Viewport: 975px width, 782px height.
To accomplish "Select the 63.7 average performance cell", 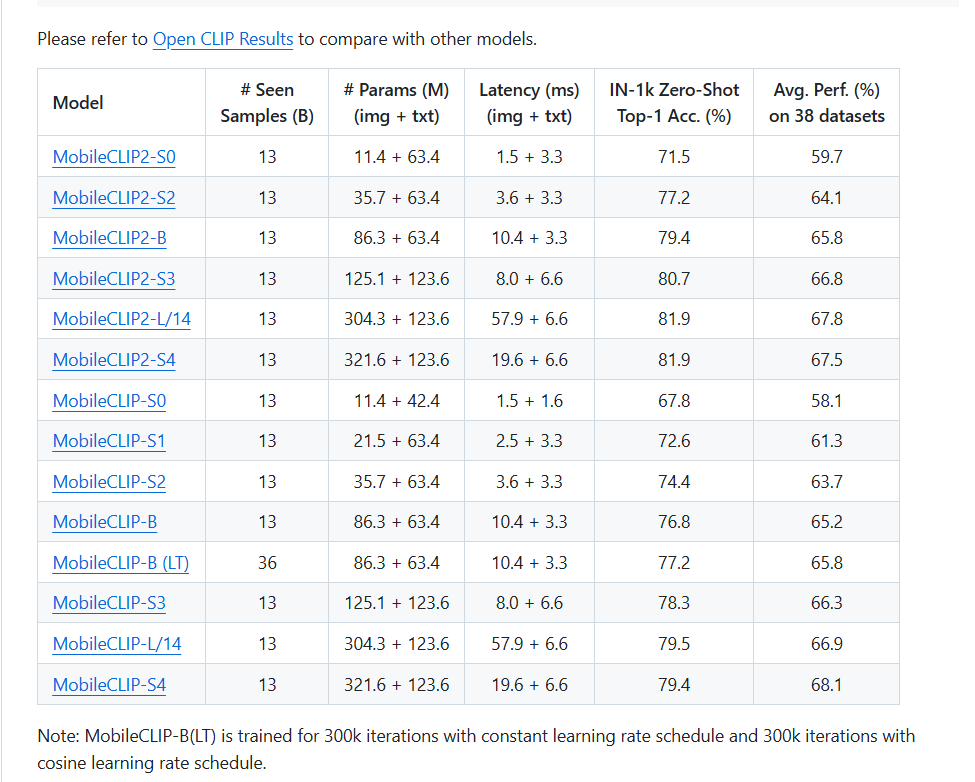I will click(826, 482).
